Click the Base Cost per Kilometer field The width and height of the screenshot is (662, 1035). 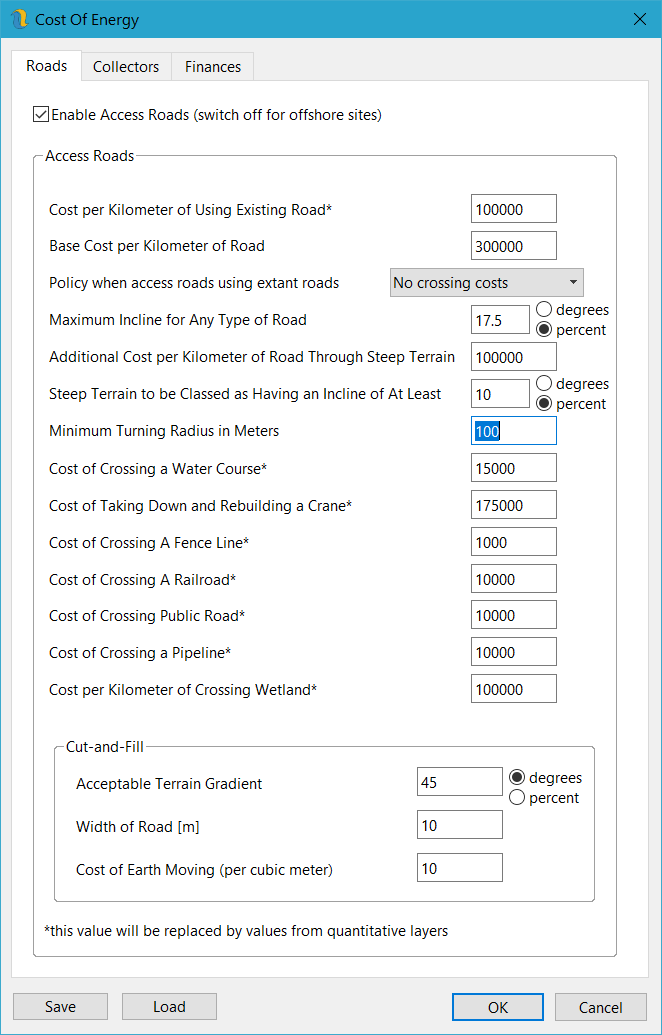513,246
